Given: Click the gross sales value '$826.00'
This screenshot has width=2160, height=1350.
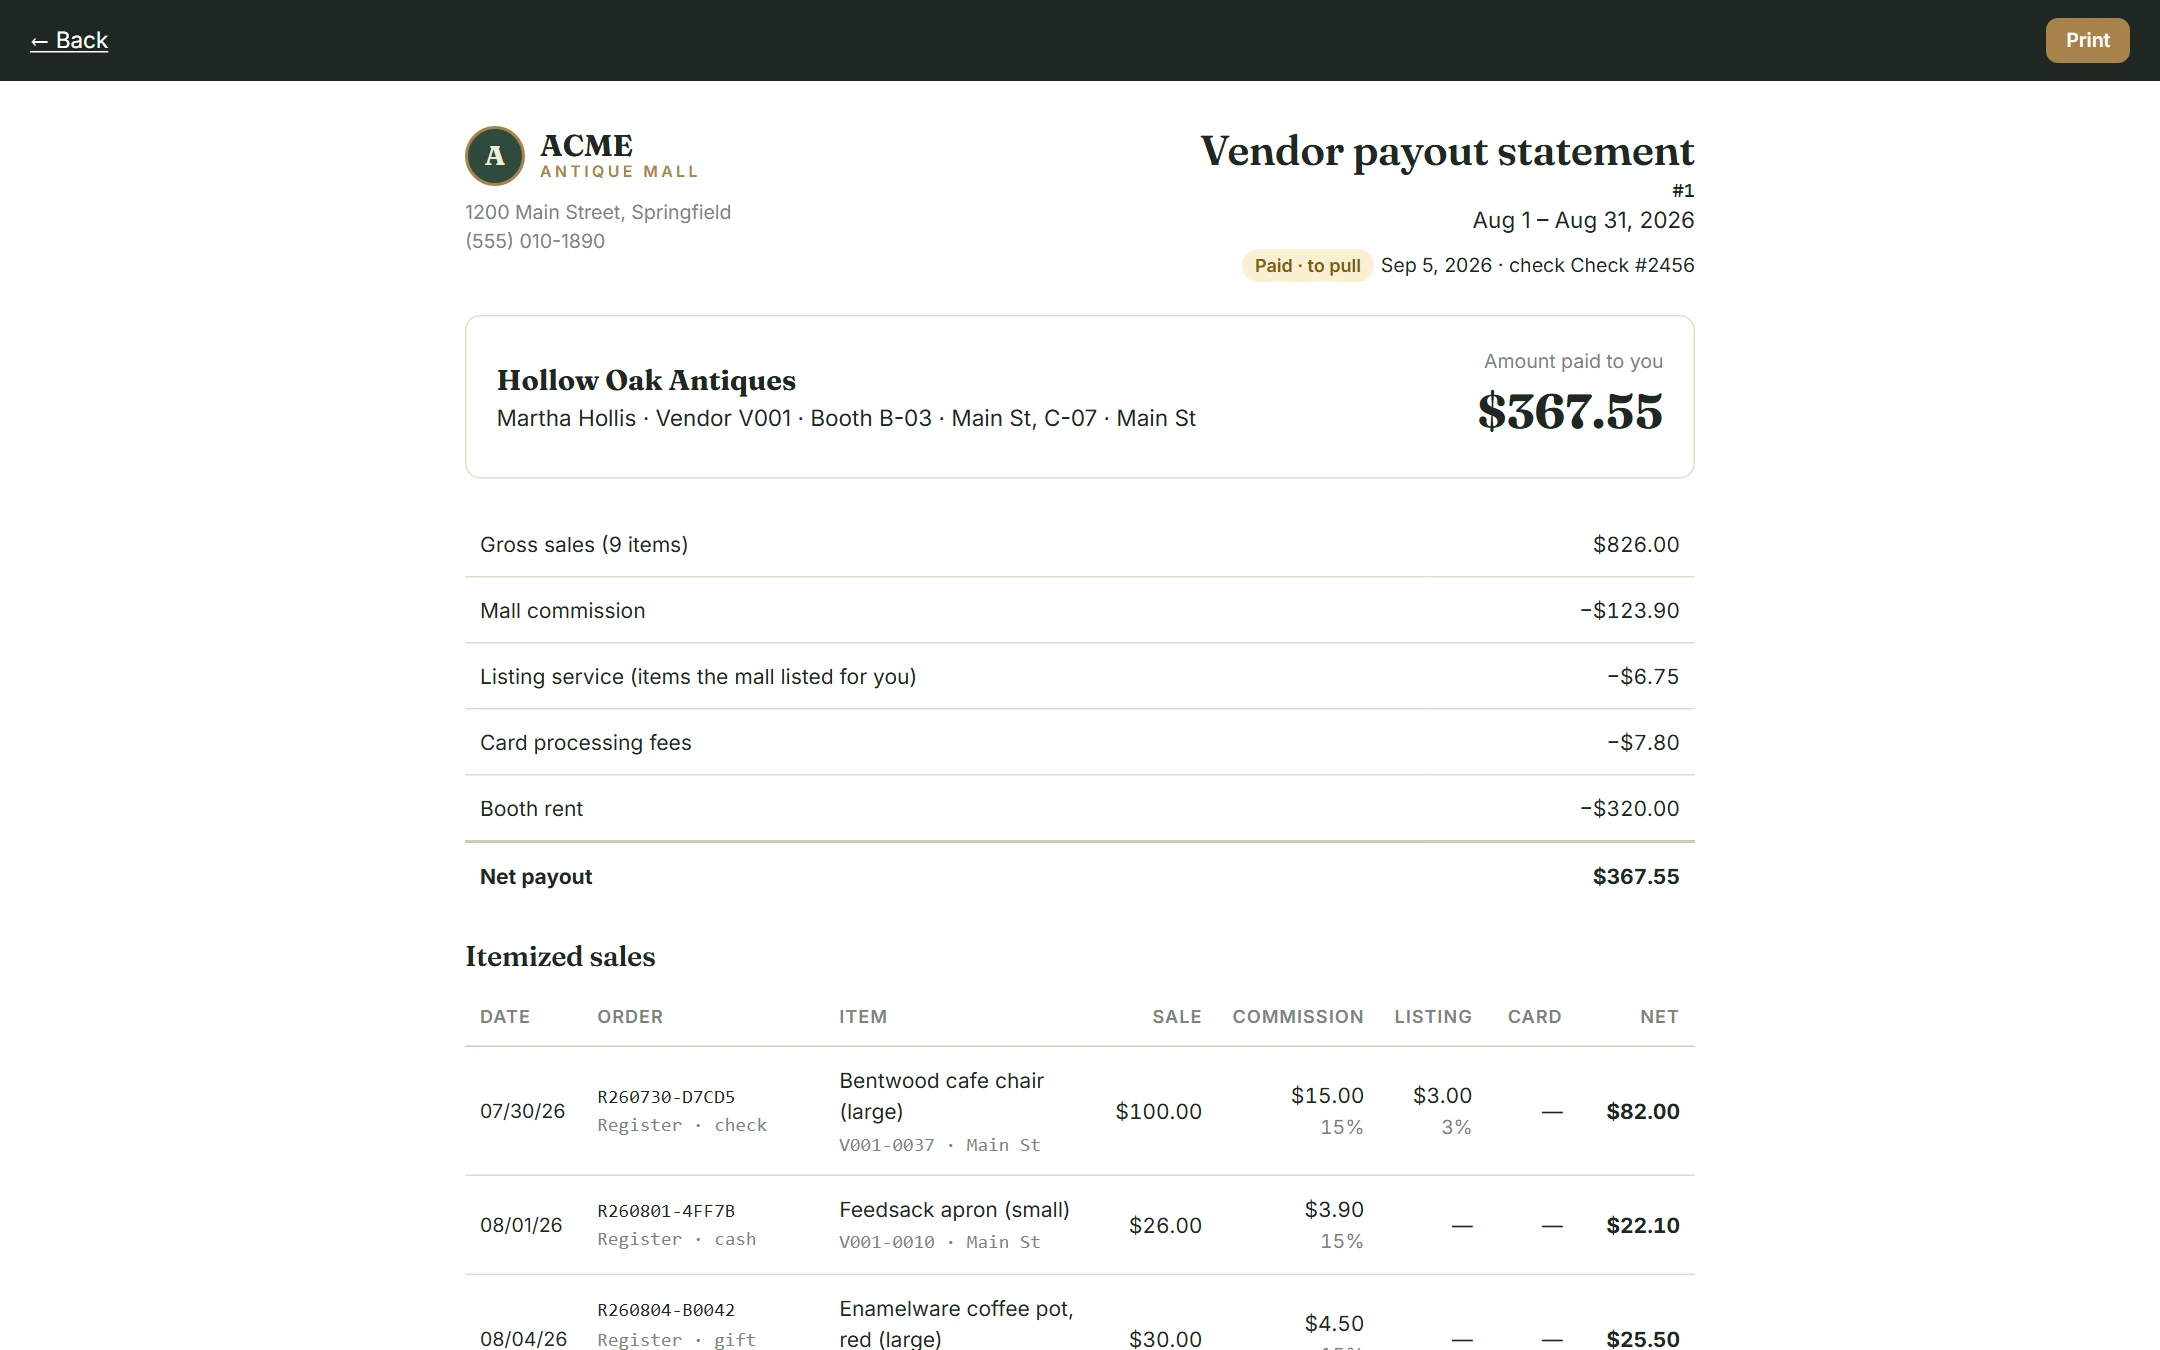Looking at the screenshot, I should (x=1636, y=544).
